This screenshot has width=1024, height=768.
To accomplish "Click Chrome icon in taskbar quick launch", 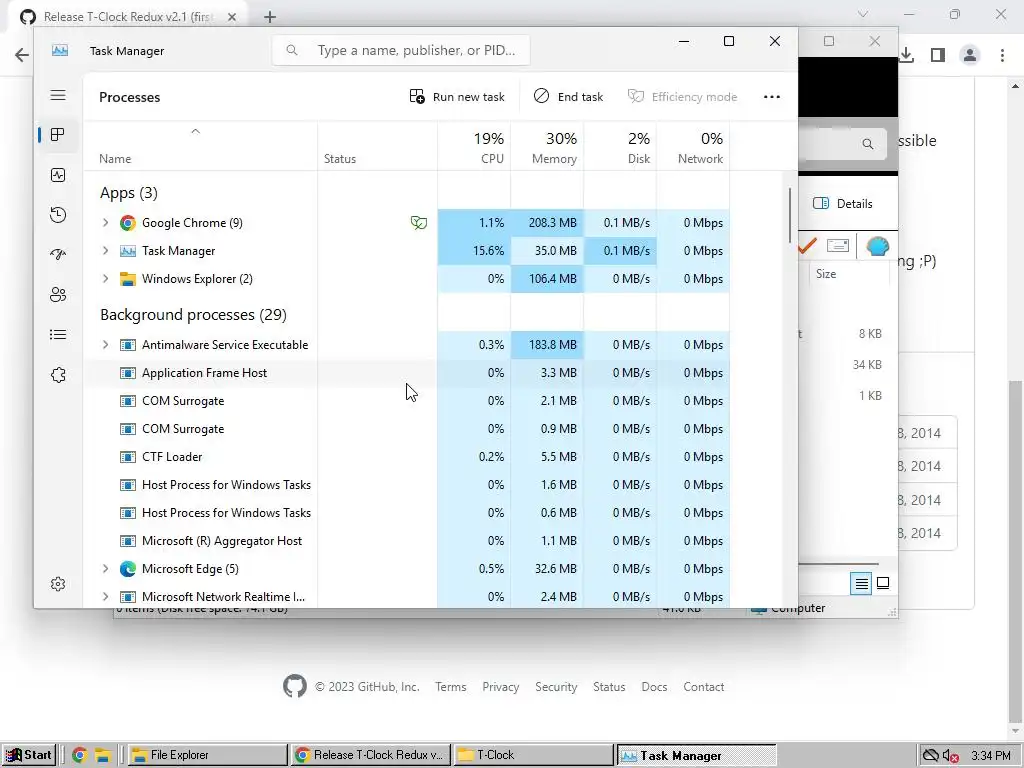I will (80, 755).
